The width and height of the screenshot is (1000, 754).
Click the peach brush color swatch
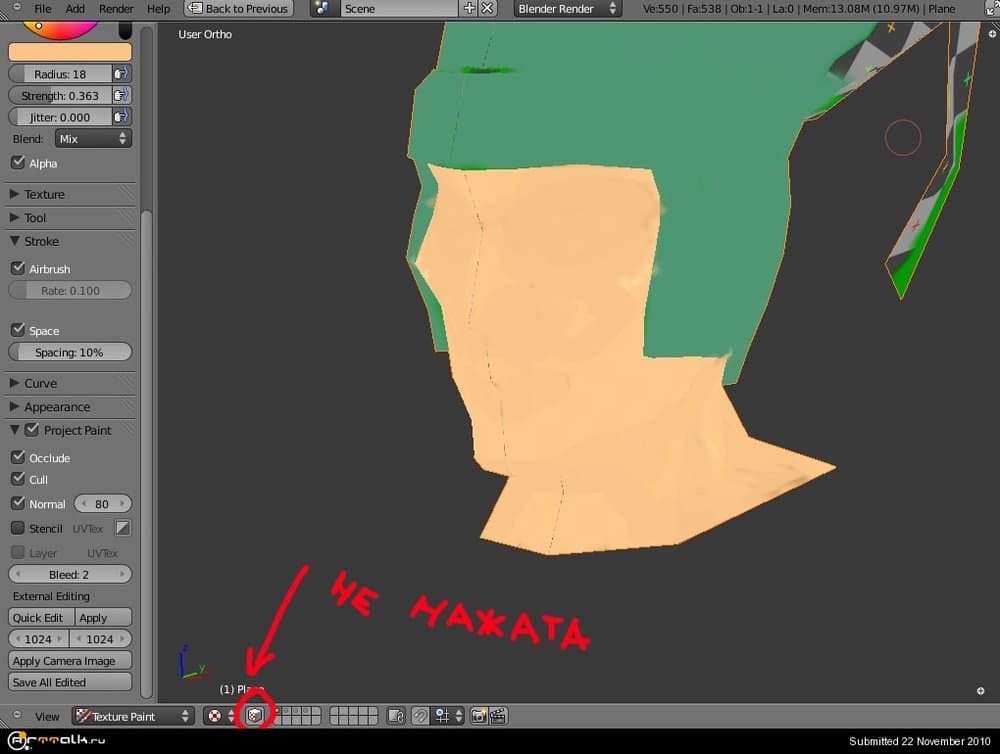click(x=70, y=52)
